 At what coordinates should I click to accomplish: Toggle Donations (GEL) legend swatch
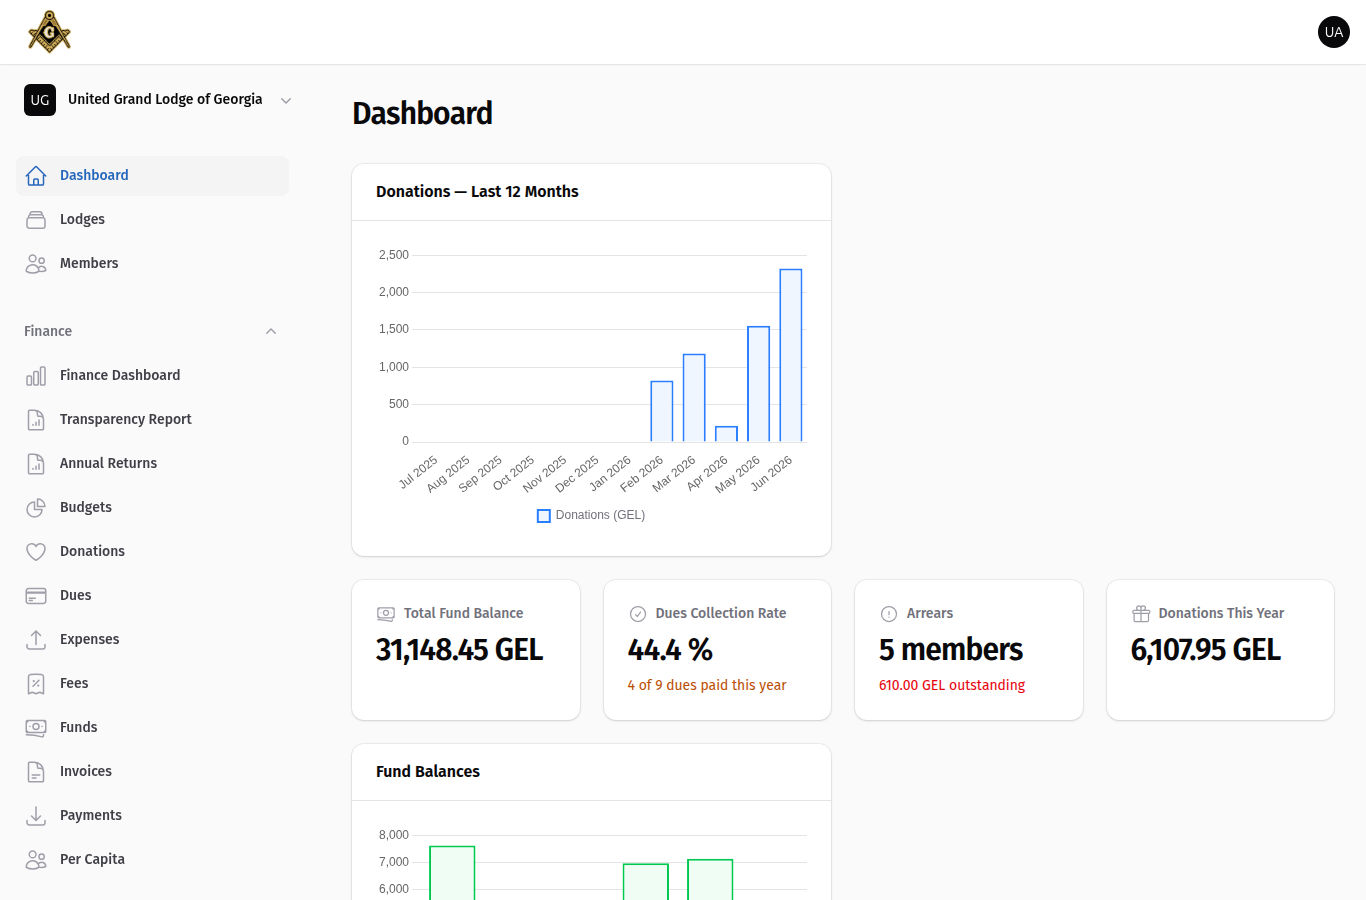coord(544,516)
